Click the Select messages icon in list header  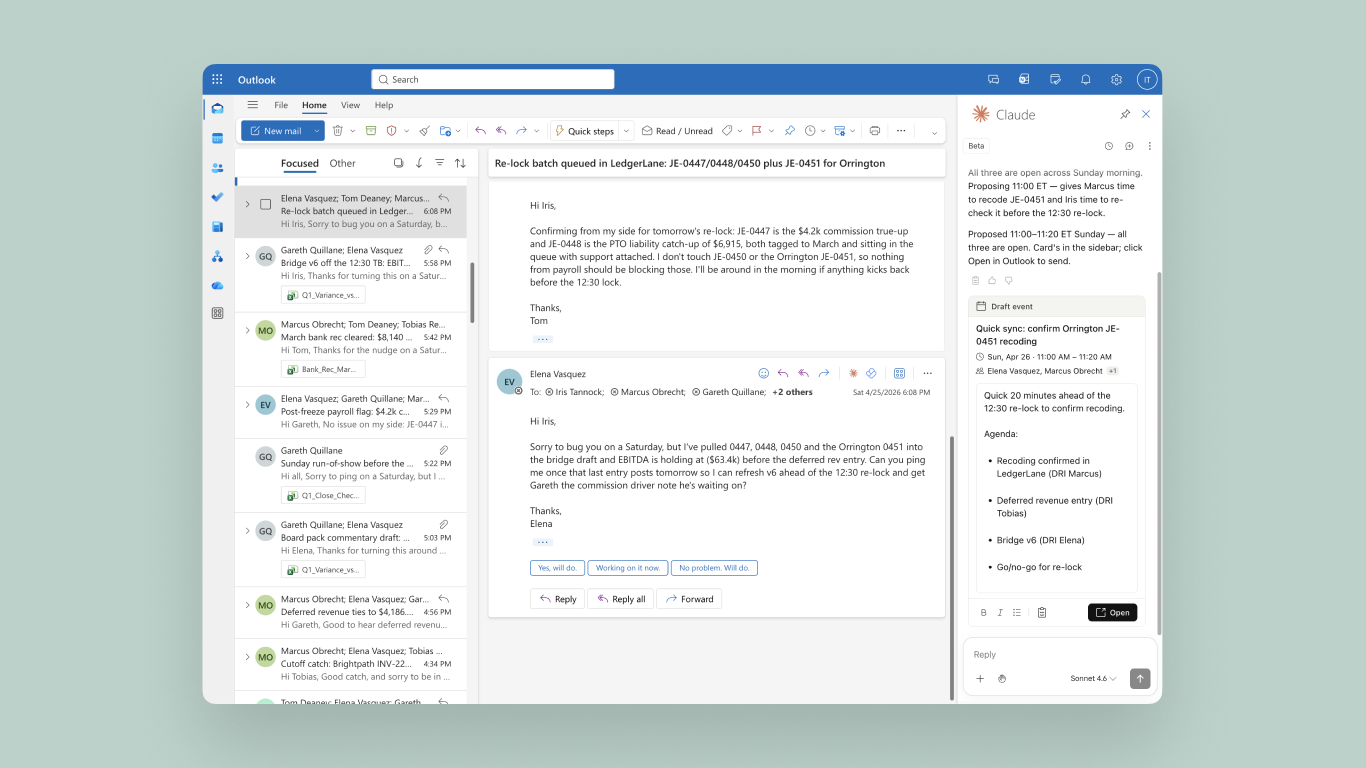[x=398, y=163]
